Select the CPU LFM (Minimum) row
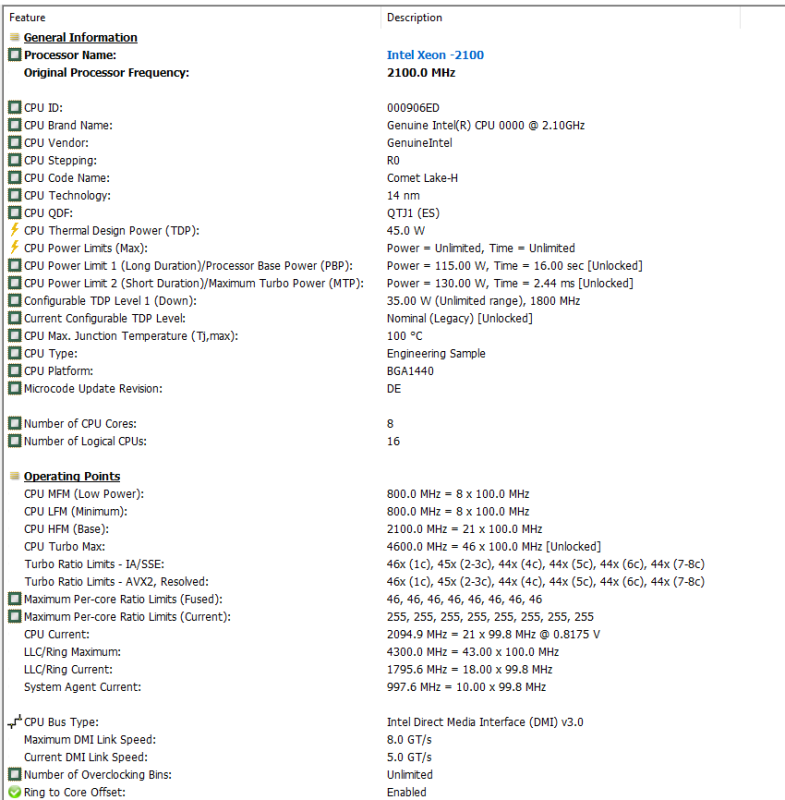785x800 pixels. (x=393, y=511)
